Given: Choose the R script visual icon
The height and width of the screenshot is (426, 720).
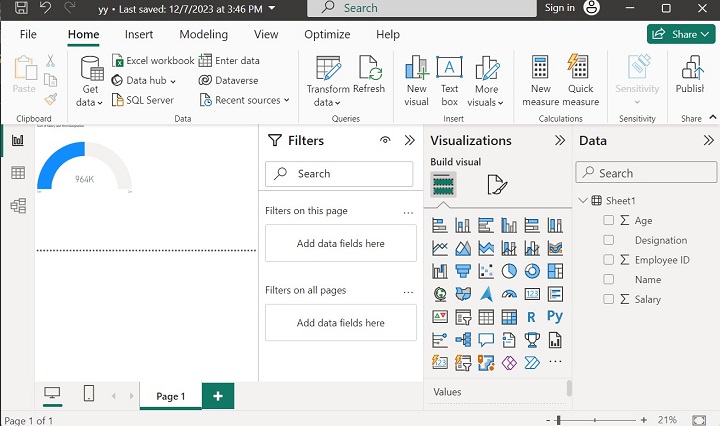Looking at the screenshot, I should [532, 317].
